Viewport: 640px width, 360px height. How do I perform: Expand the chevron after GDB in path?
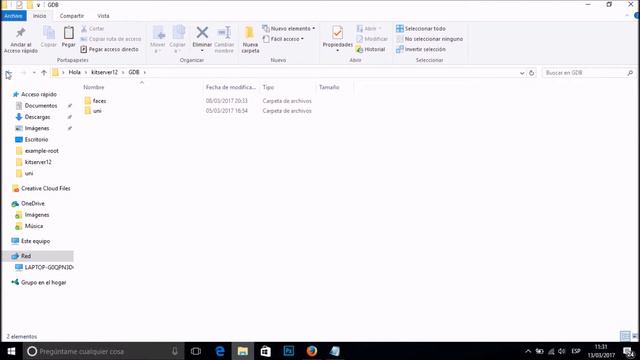144,72
